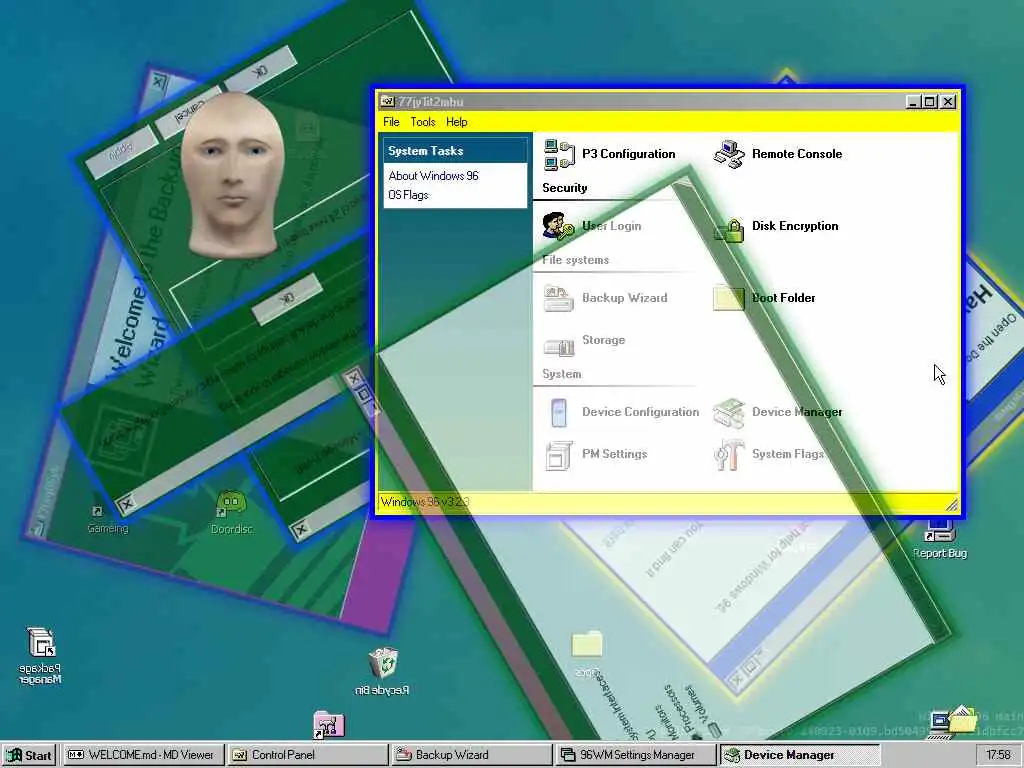The image size is (1024, 768).
Task: Open the Tools menu
Action: 423,122
